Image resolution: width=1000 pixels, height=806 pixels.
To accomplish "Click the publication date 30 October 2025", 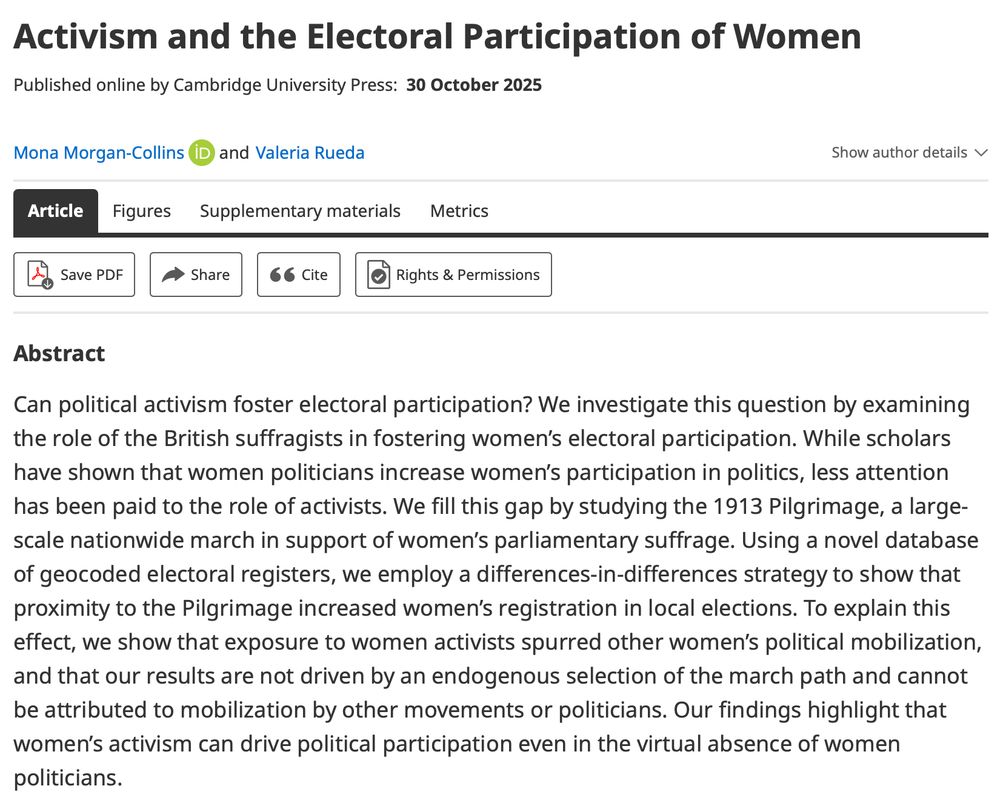I will 473,85.
